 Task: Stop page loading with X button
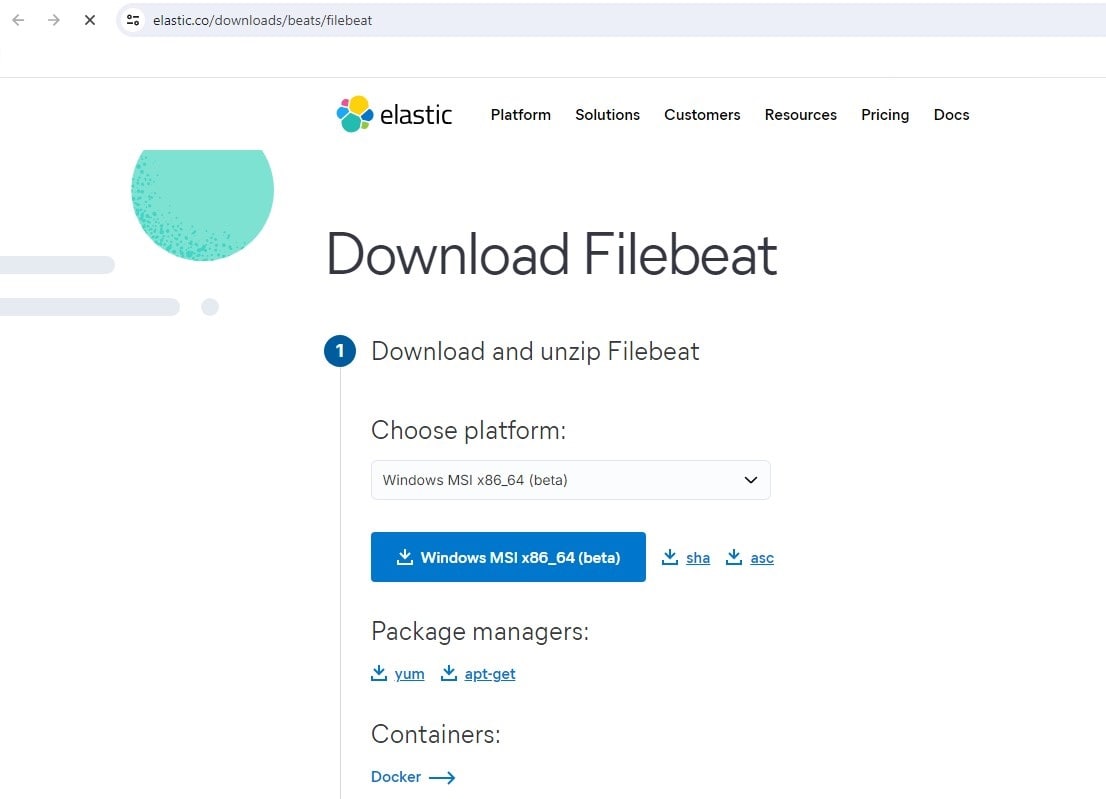90,20
